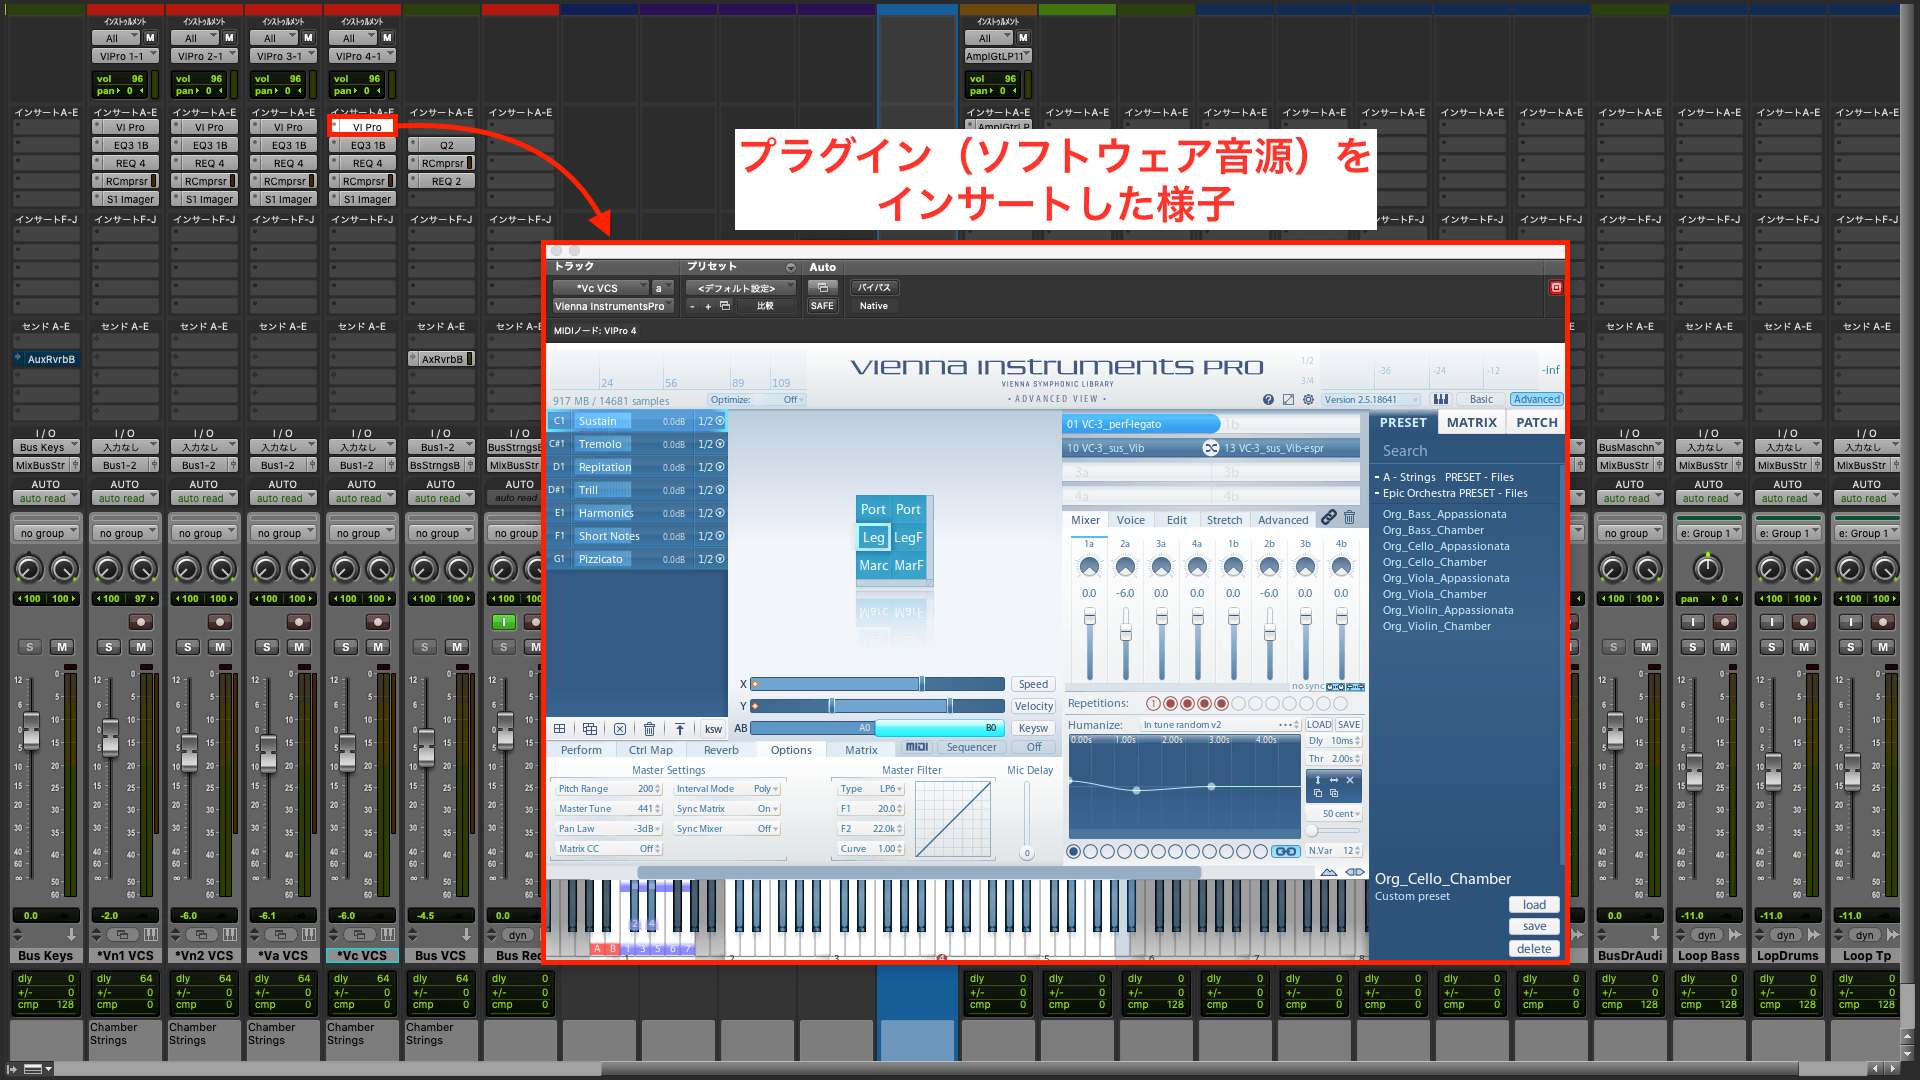1920x1080 pixels.
Task: Click the ksw keyswitch button
Action: click(x=713, y=729)
